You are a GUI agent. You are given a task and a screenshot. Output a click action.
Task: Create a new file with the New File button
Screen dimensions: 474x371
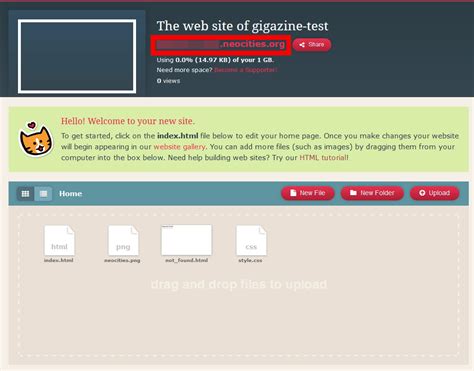point(308,193)
